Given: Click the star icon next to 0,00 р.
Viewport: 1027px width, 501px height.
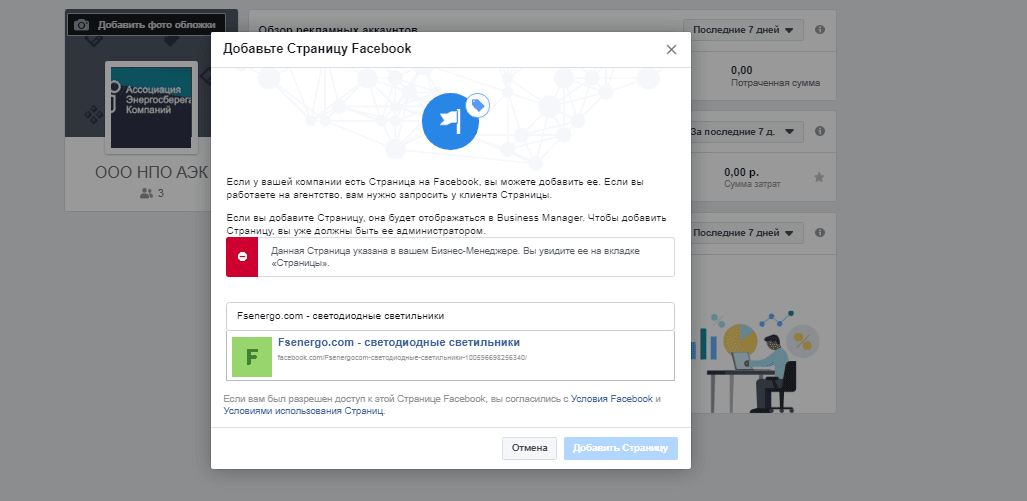Looking at the screenshot, I should 819,177.
